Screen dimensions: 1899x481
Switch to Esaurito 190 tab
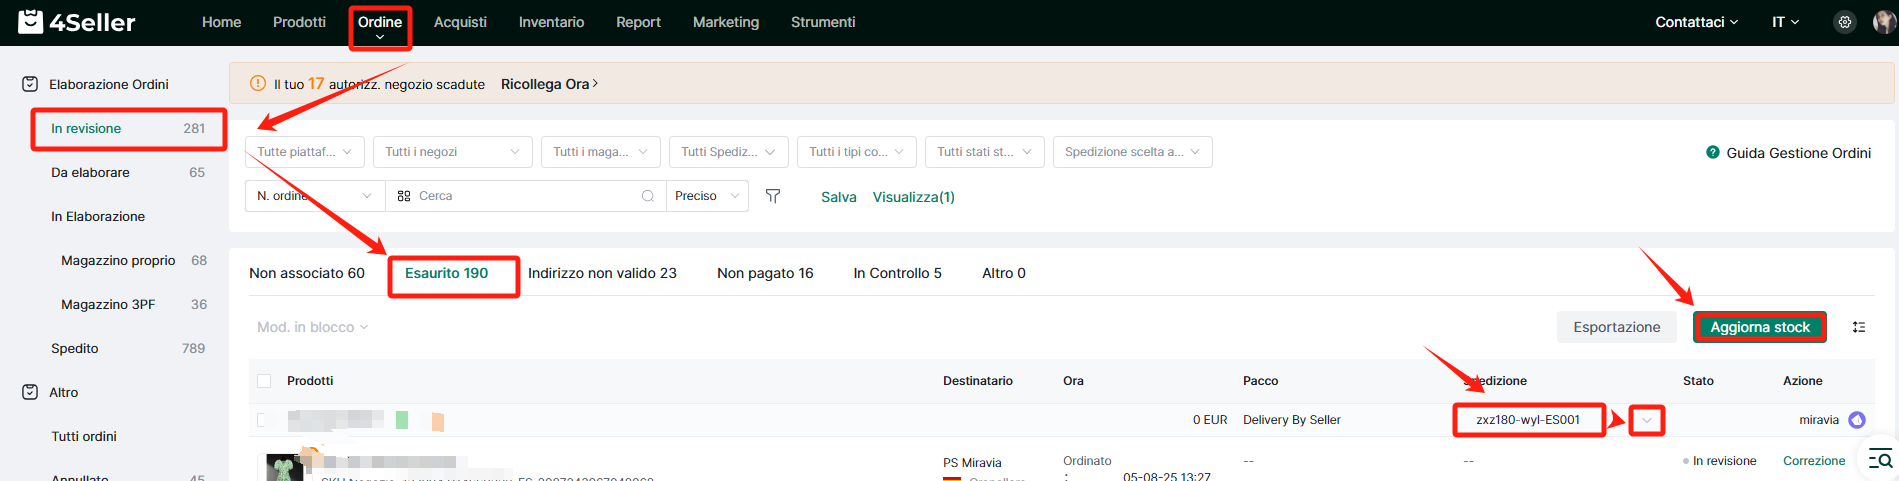(447, 273)
